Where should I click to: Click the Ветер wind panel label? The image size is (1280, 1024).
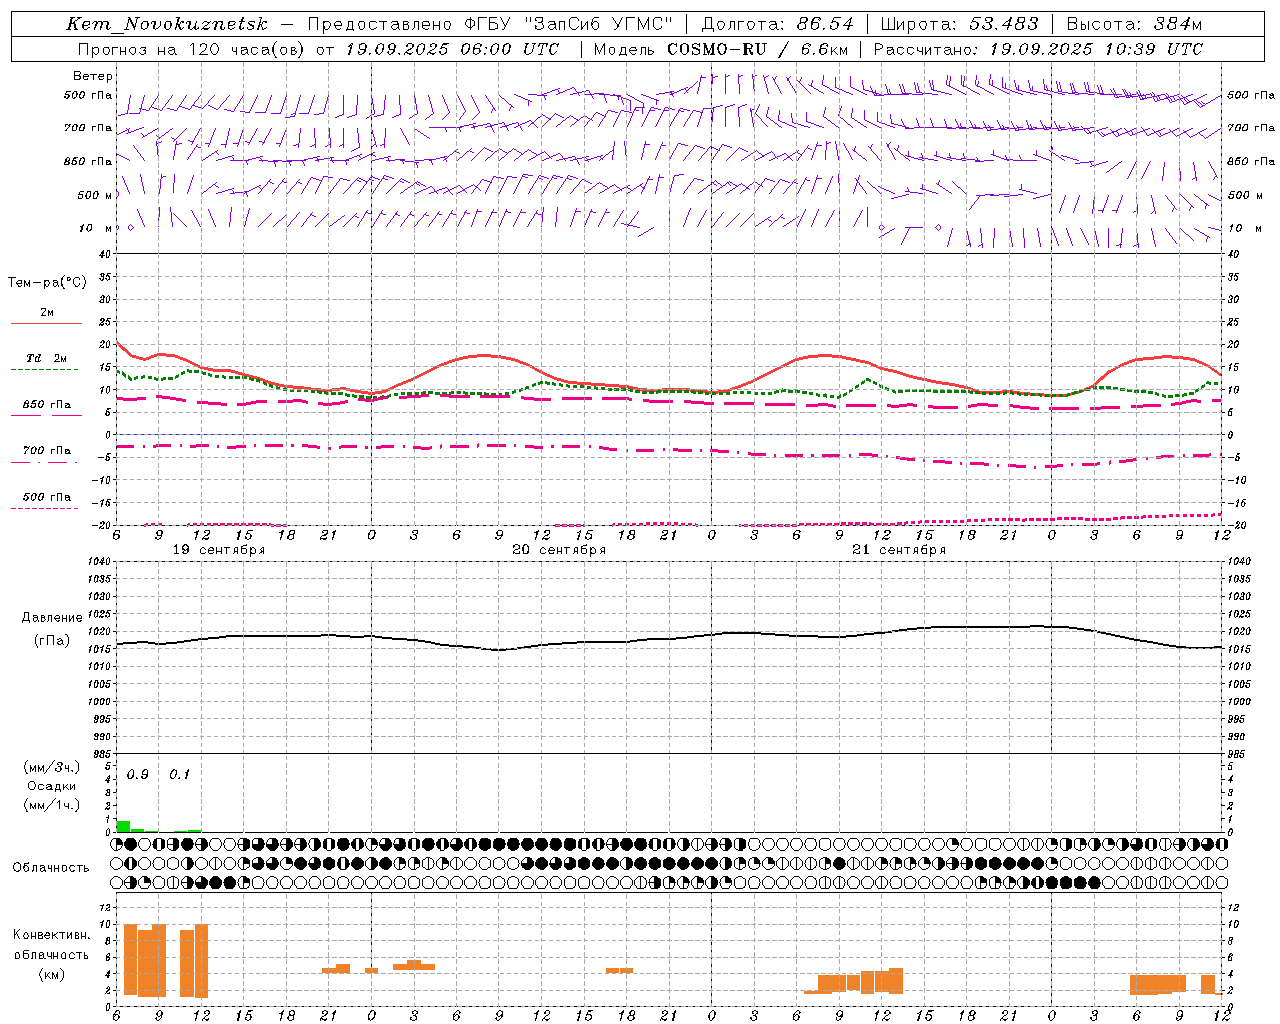coord(92,76)
